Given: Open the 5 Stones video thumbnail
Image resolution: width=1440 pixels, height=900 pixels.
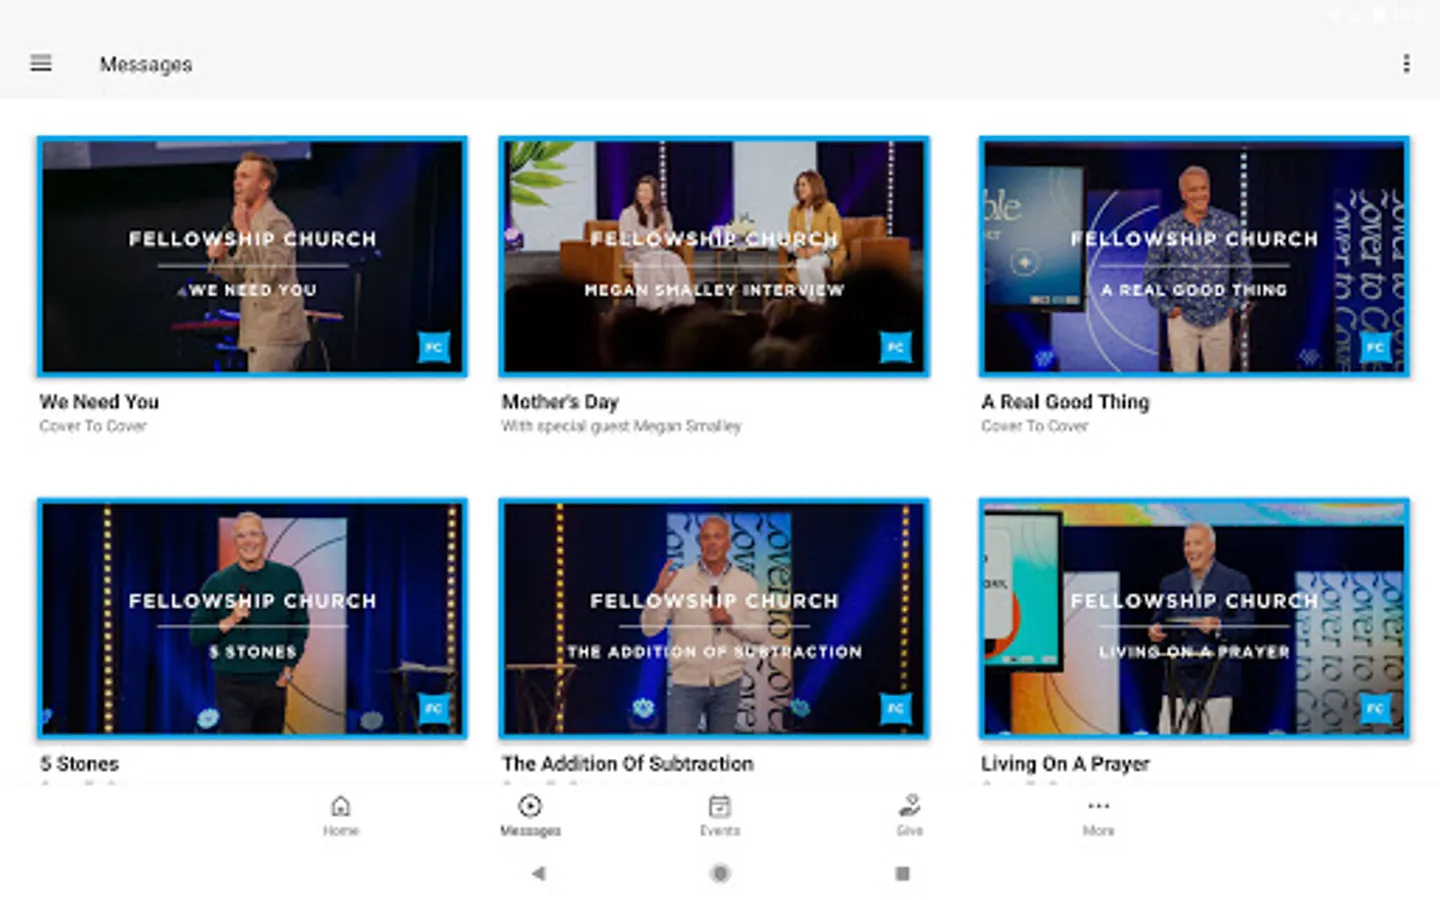Looking at the screenshot, I should tap(252, 618).
